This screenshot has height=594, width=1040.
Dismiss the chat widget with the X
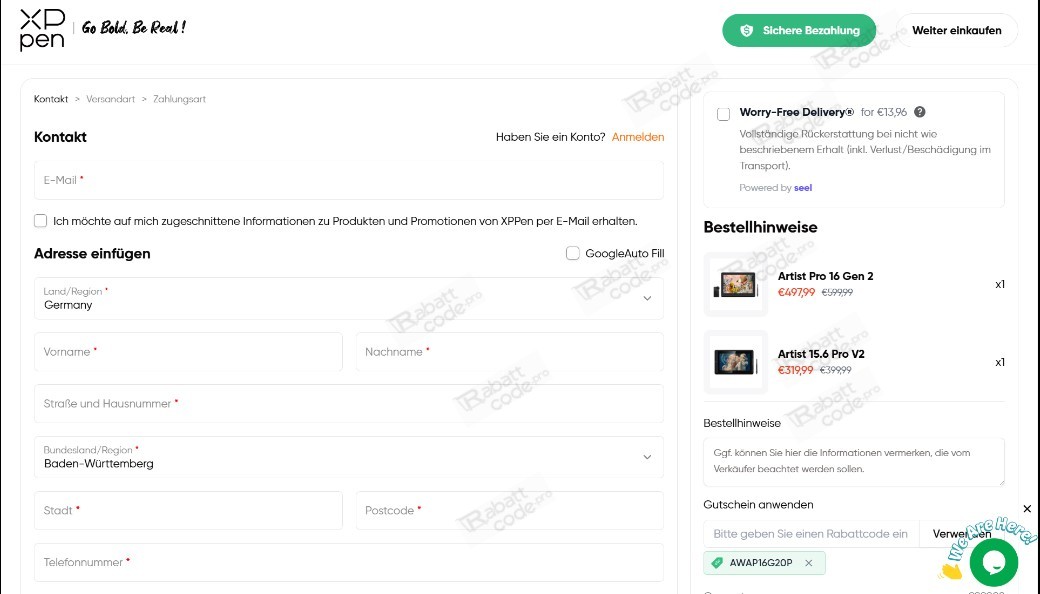[1027, 509]
